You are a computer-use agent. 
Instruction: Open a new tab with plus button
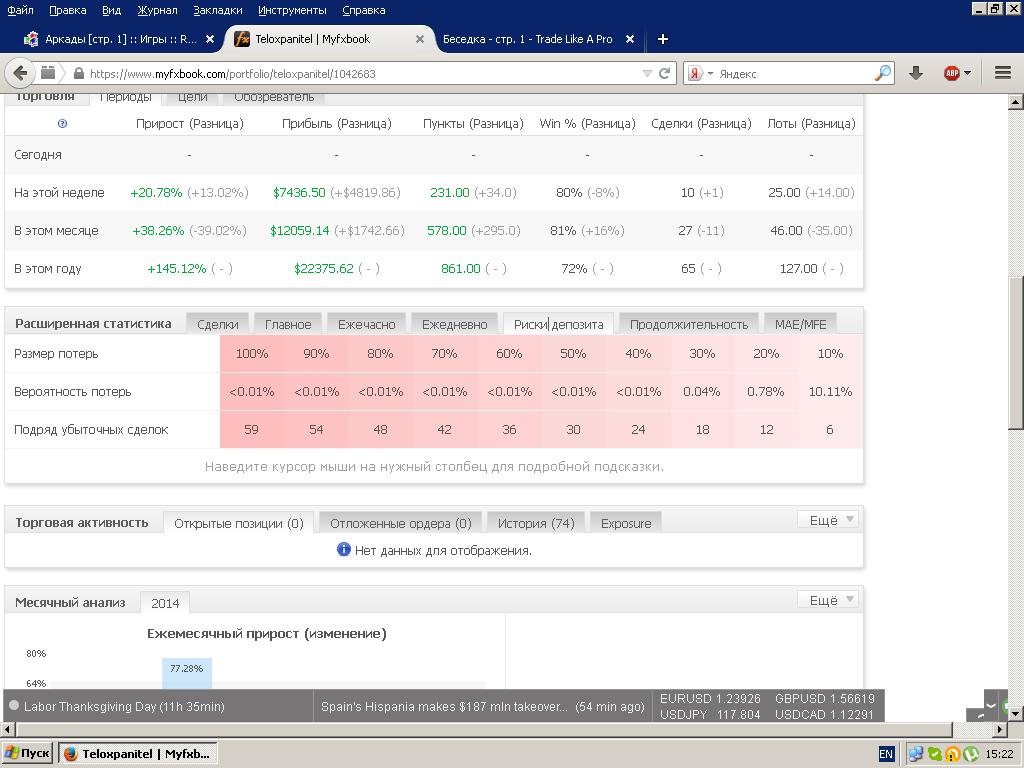(662, 39)
